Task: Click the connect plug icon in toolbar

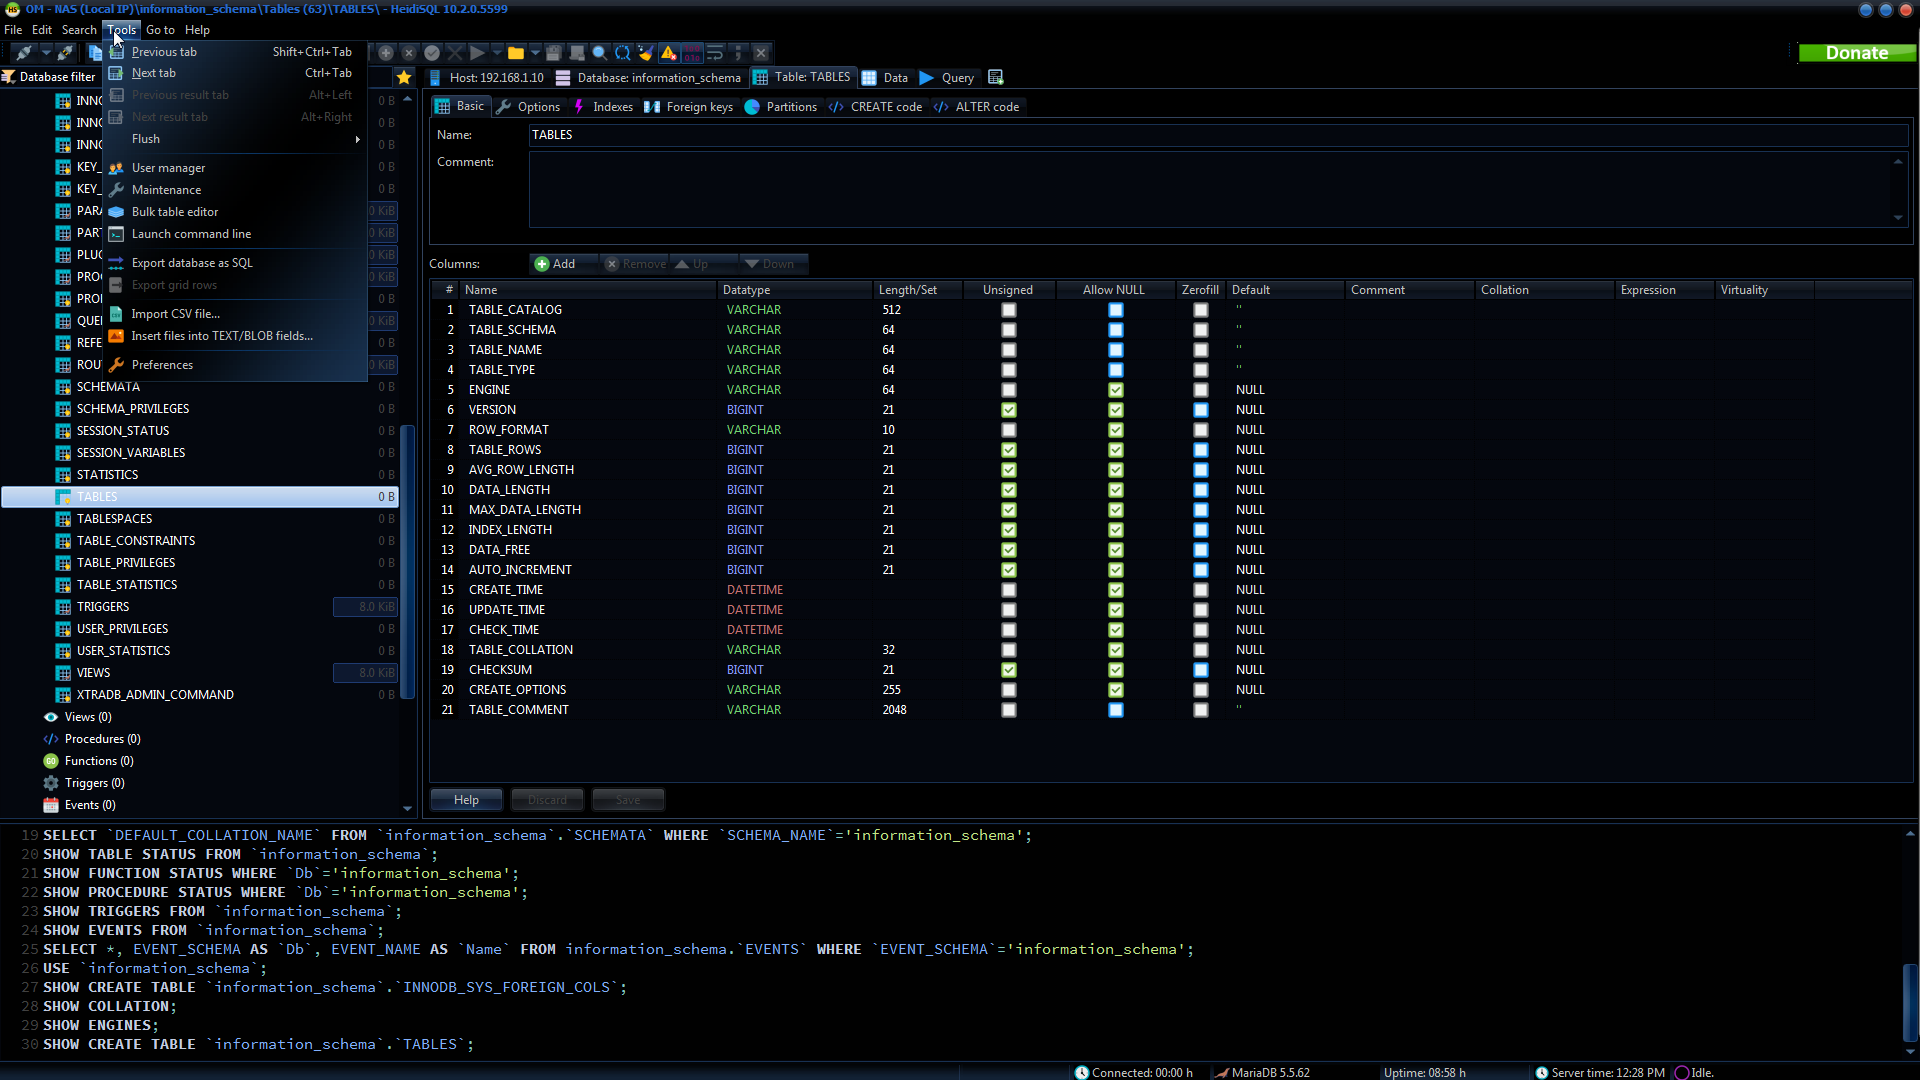Action: [24, 53]
